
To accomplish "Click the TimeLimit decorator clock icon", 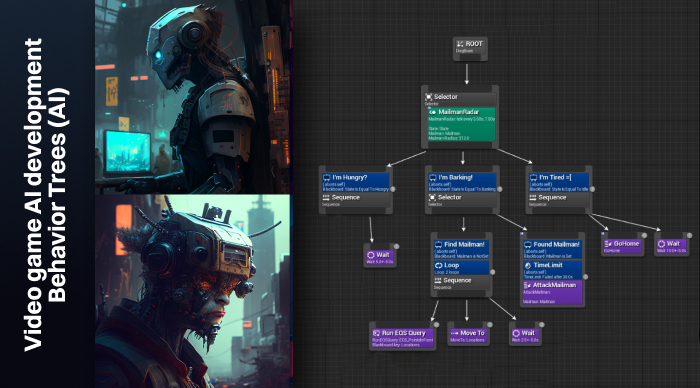I will pyautogui.click(x=528, y=265).
